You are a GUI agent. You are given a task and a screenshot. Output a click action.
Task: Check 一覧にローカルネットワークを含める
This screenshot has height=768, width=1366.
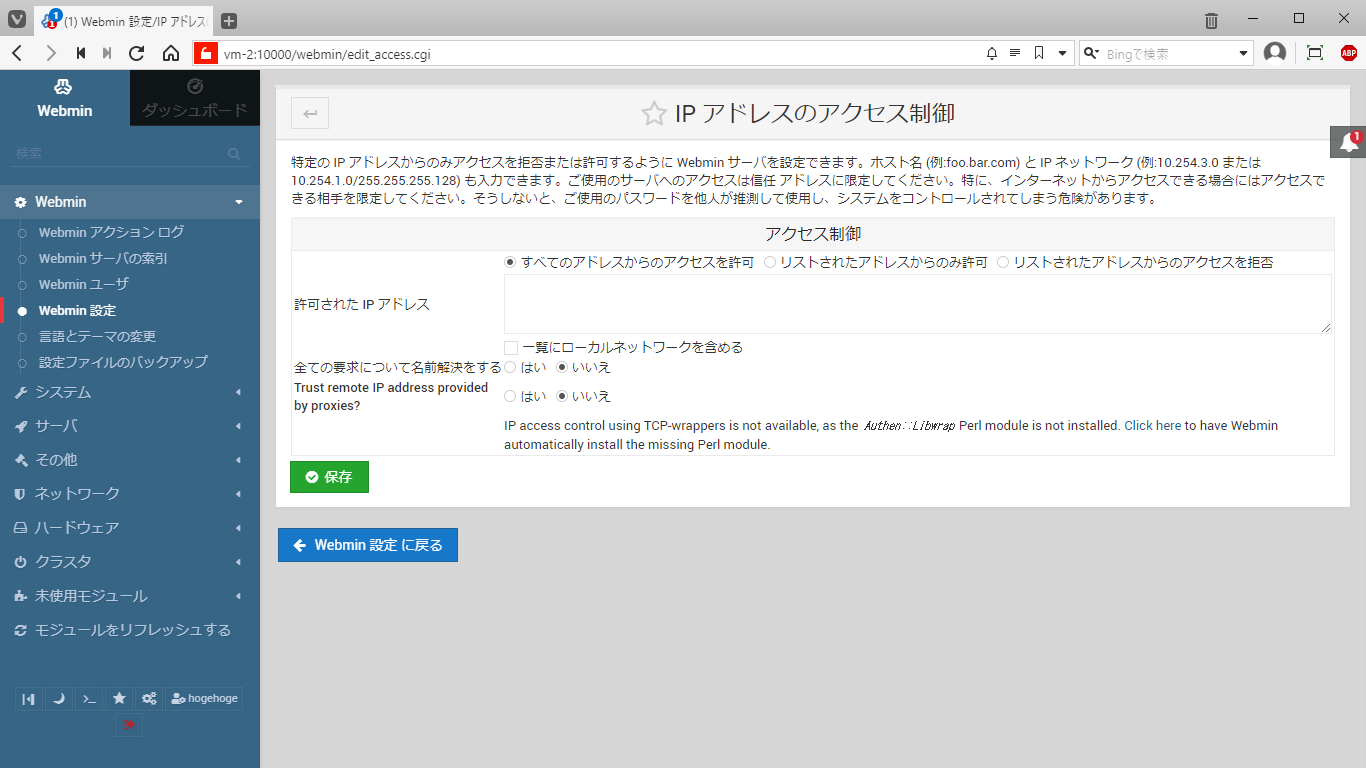[x=511, y=348]
